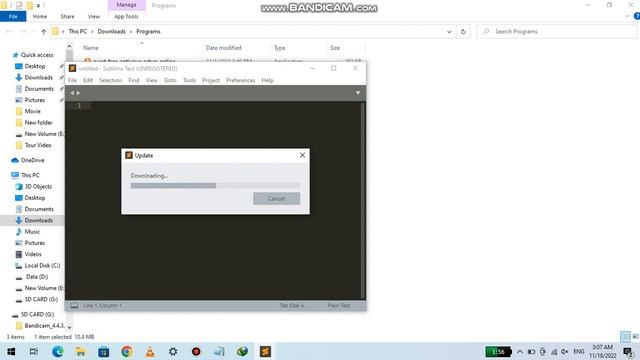Open the Sublime Text File menu
The image size is (640, 360).
(72, 80)
